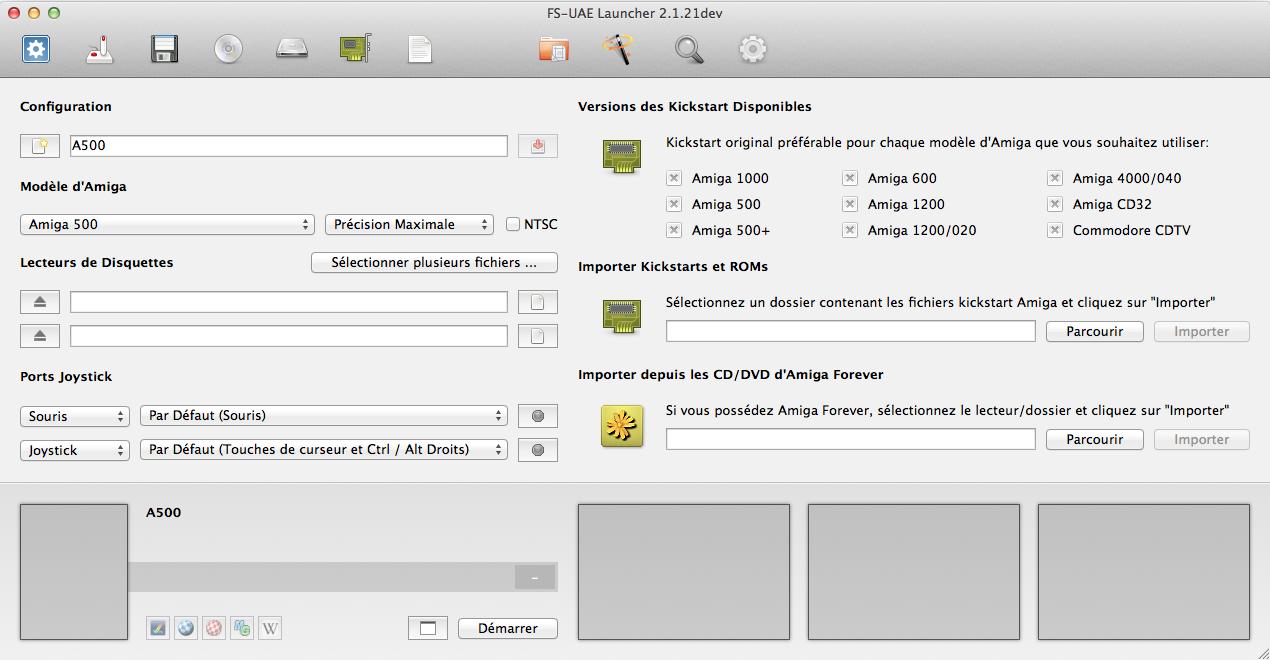This screenshot has width=1270, height=660.
Task: Switch to the joystick input settings tab
Action: point(100,48)
